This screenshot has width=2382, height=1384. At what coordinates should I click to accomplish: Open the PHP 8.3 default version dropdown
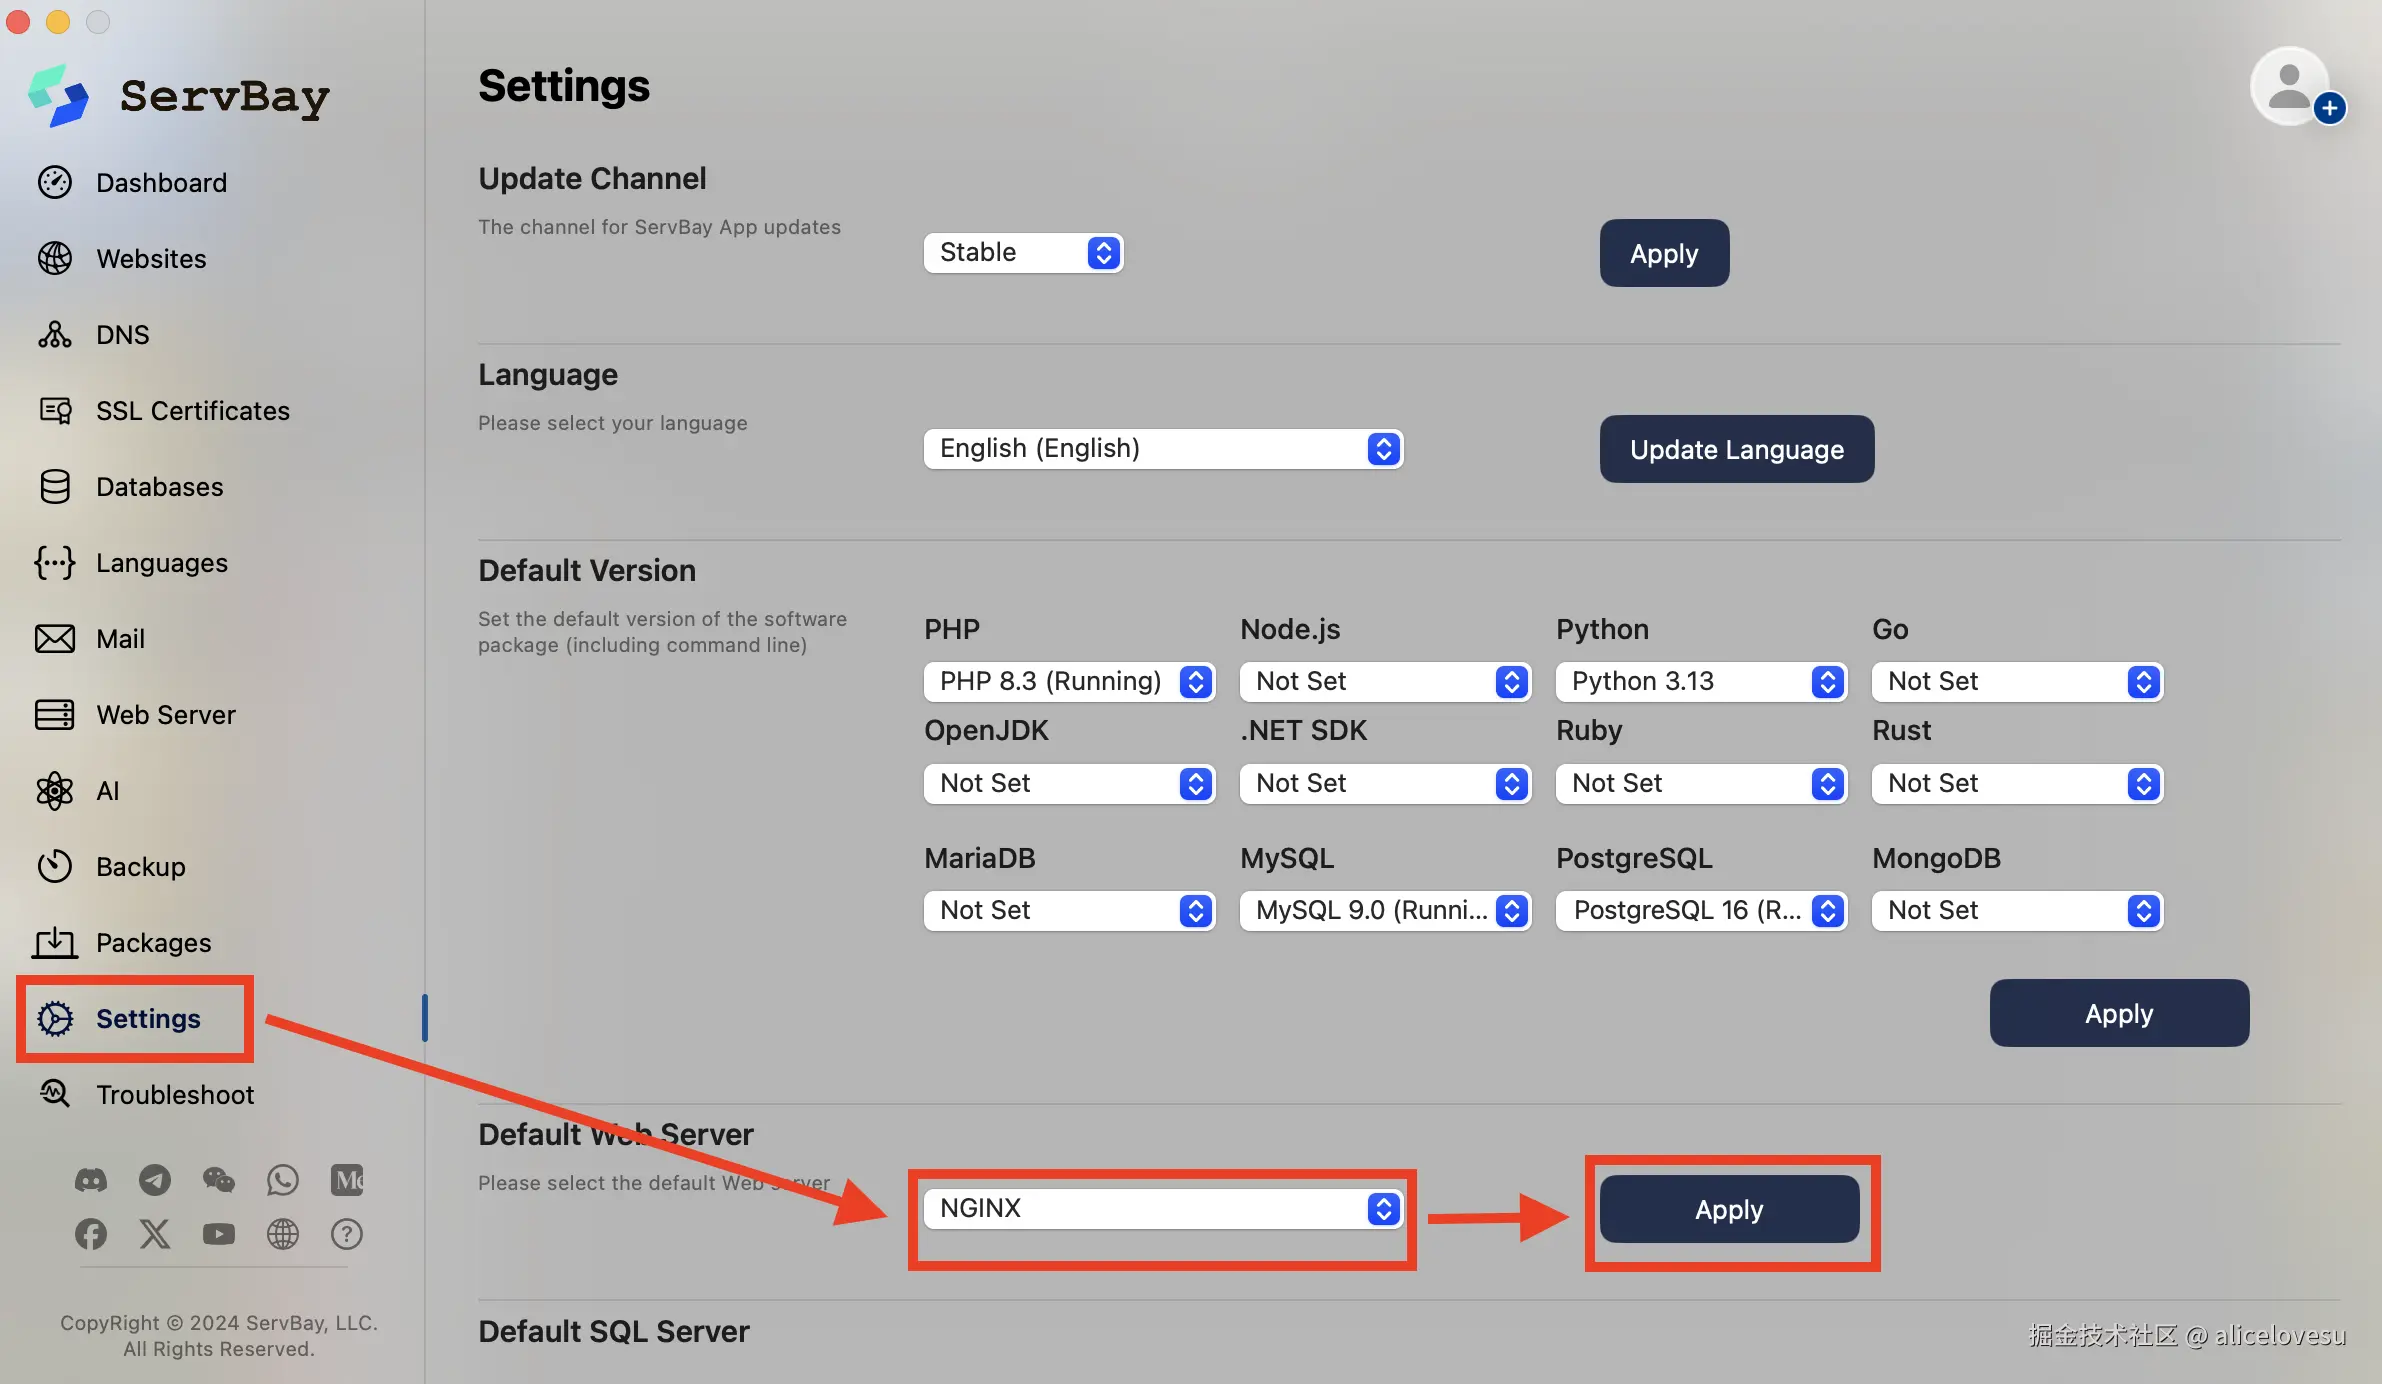point(1069,682)
